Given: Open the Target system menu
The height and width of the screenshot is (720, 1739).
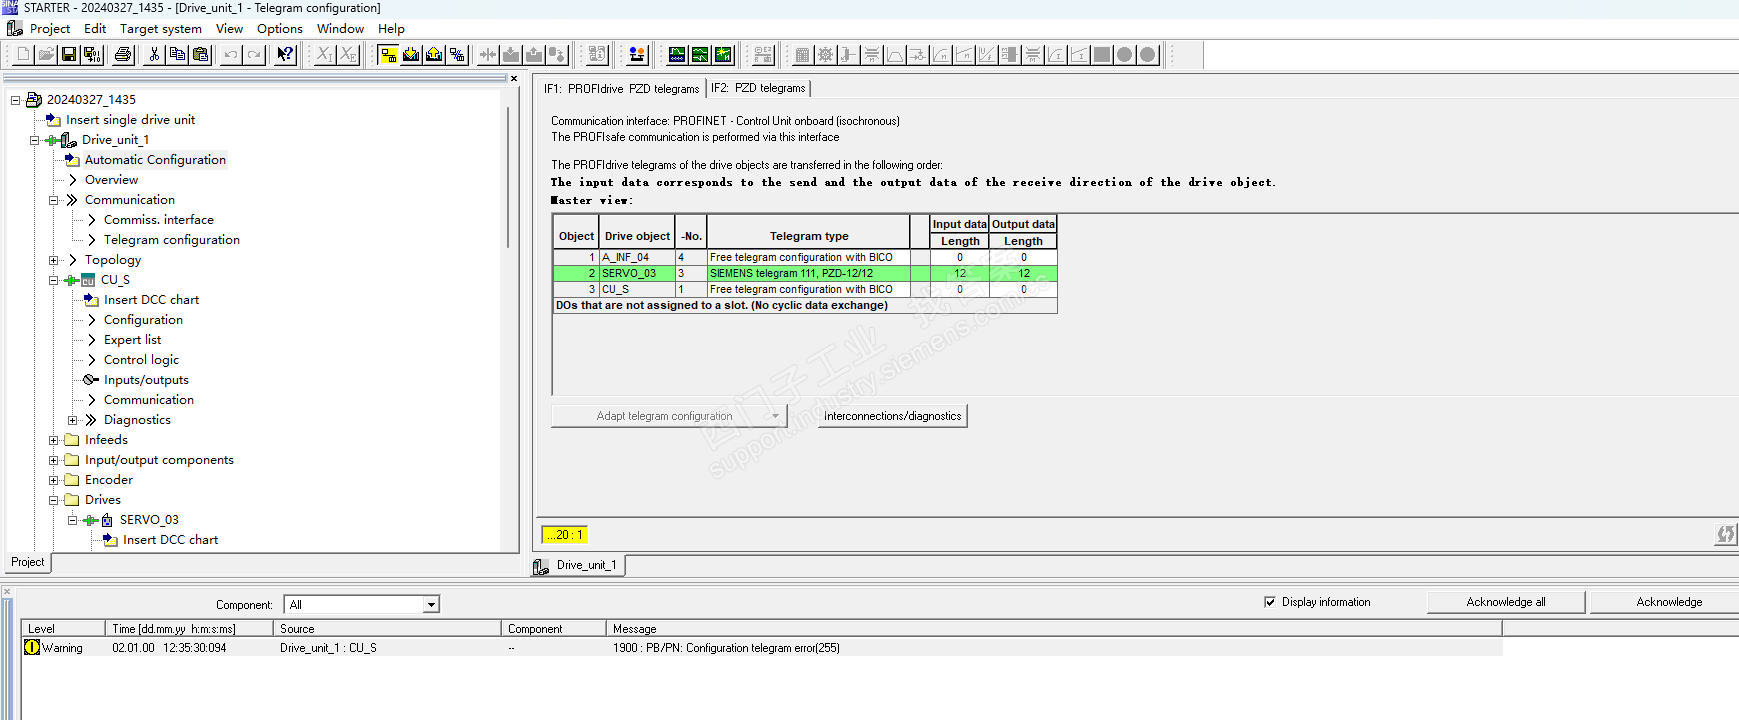Looking at the screenshot, I should [161, 29].
